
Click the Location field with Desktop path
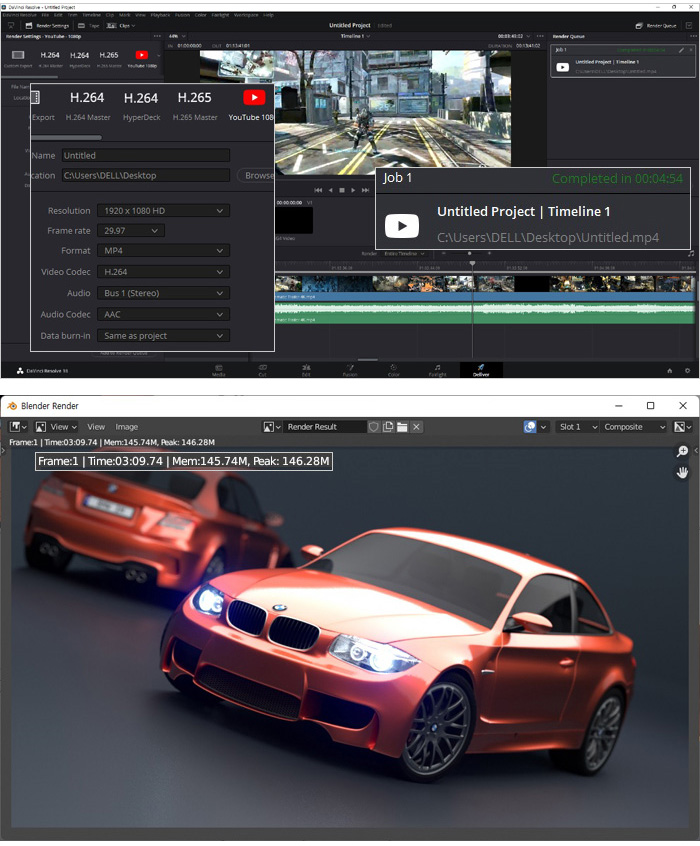[146, 175]
